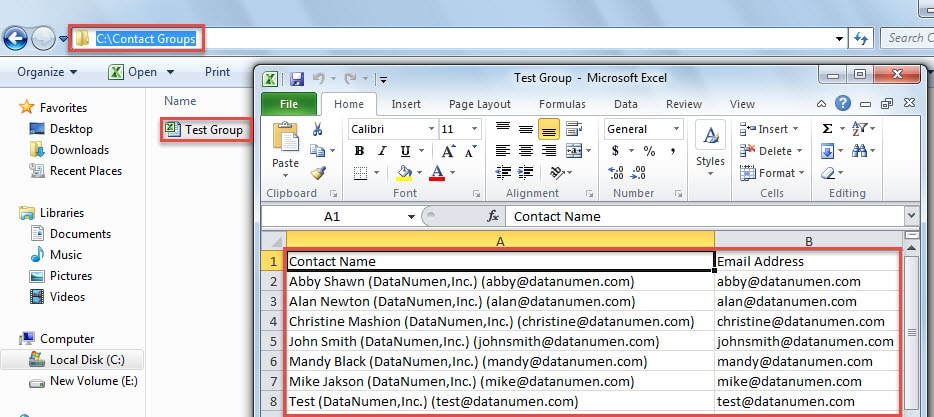This screenshot has height=417, width=934.
Task: Expand the formula bar chevron
Action: click(x=911, y=216)
